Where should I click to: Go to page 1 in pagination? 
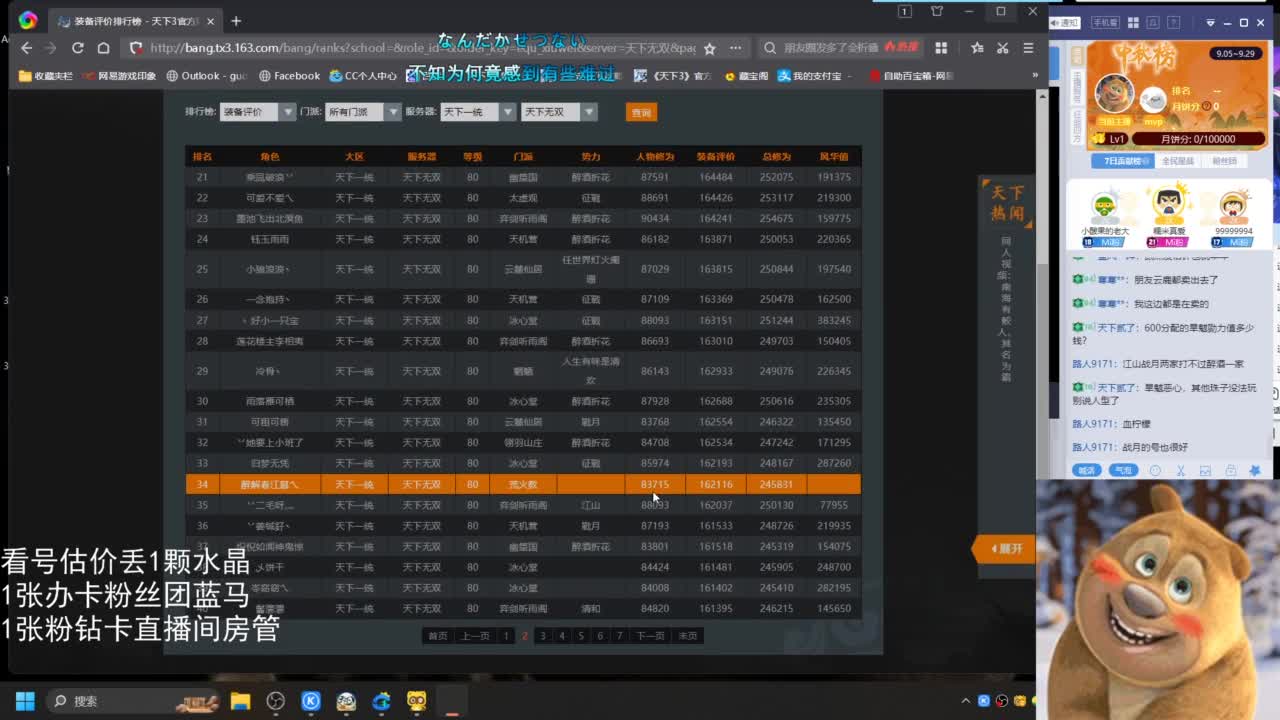click(506, 635)
